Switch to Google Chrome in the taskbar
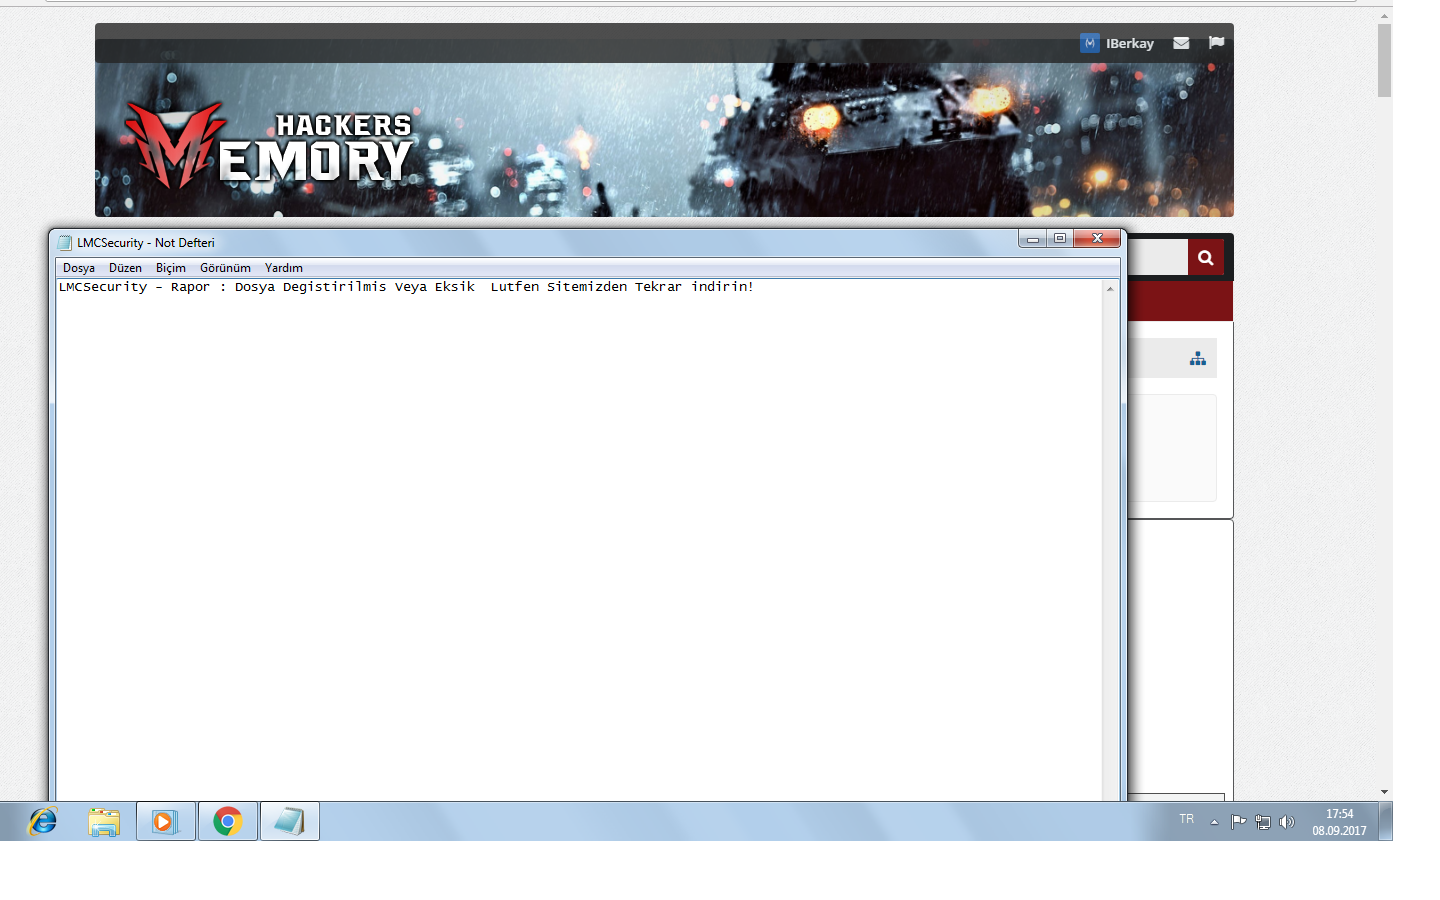Screen dimensions: 1440x900 pyautogui.click(x=228, y=821)
